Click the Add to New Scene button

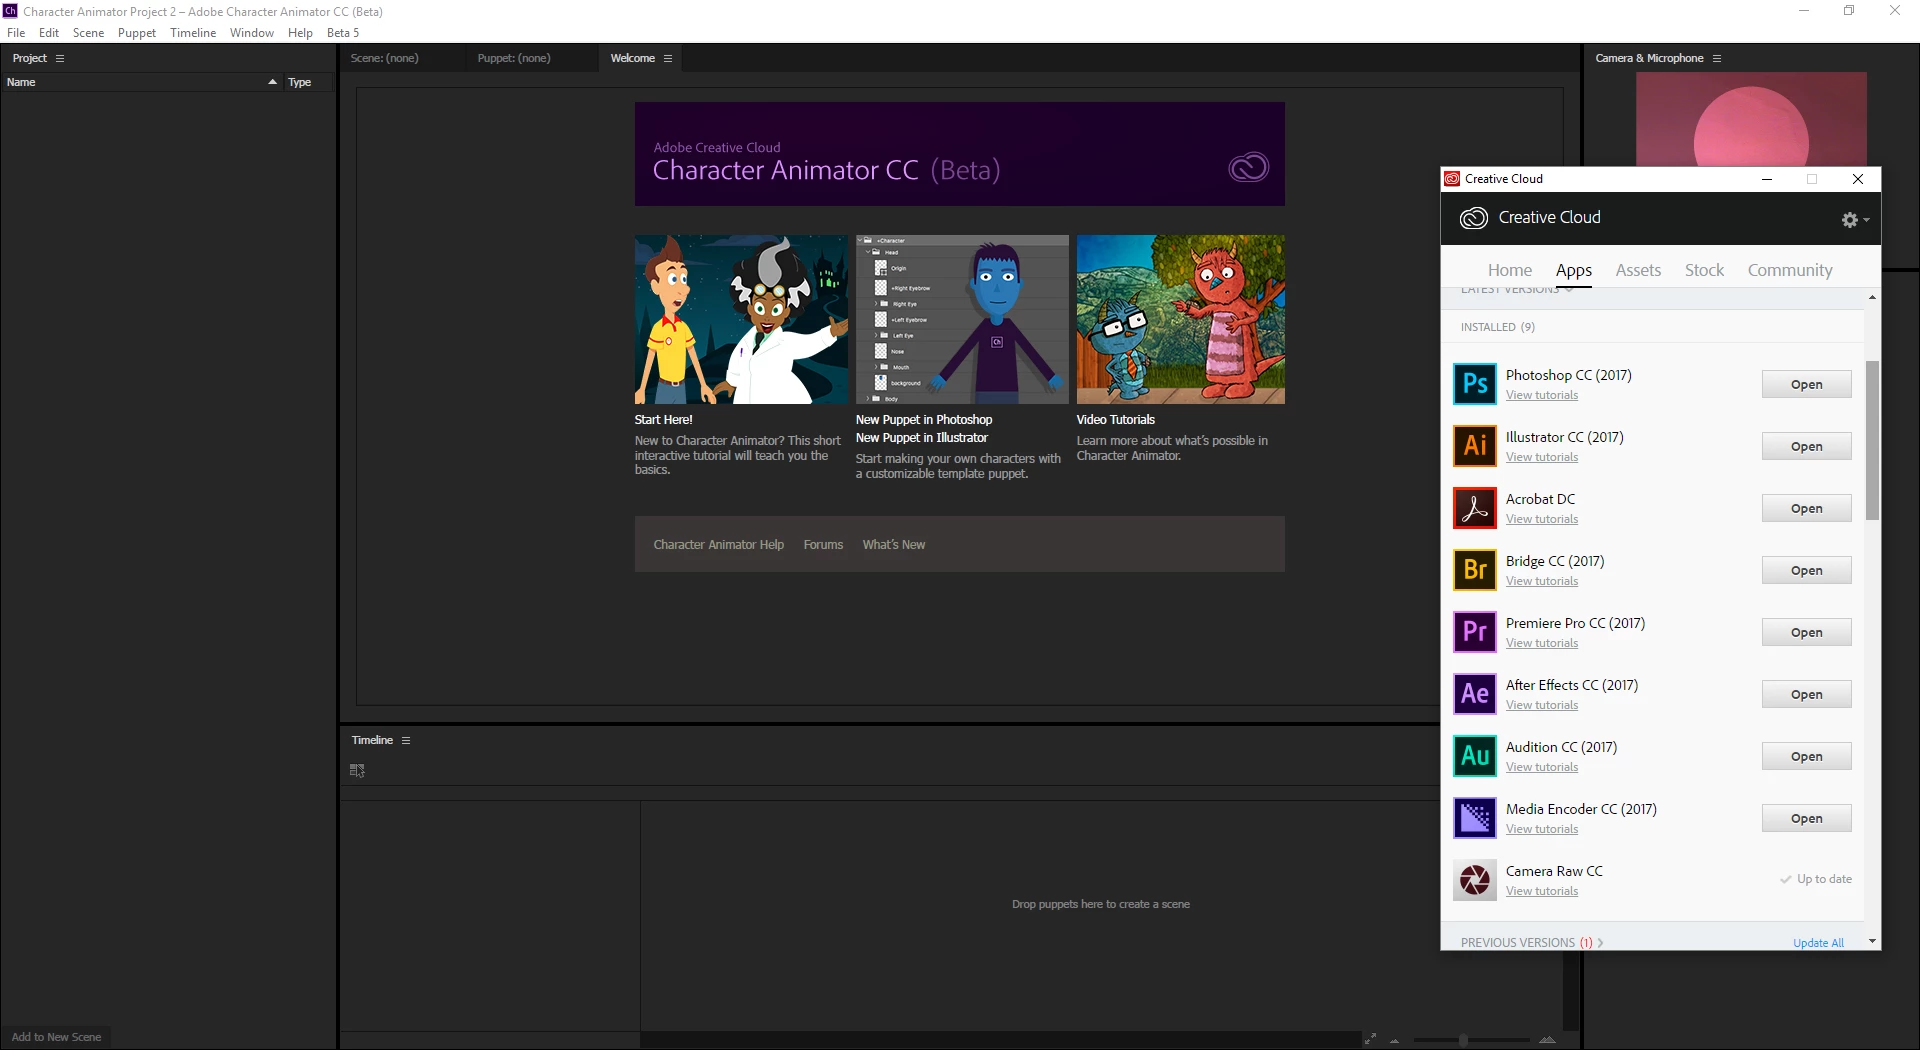pos(57,1037)
